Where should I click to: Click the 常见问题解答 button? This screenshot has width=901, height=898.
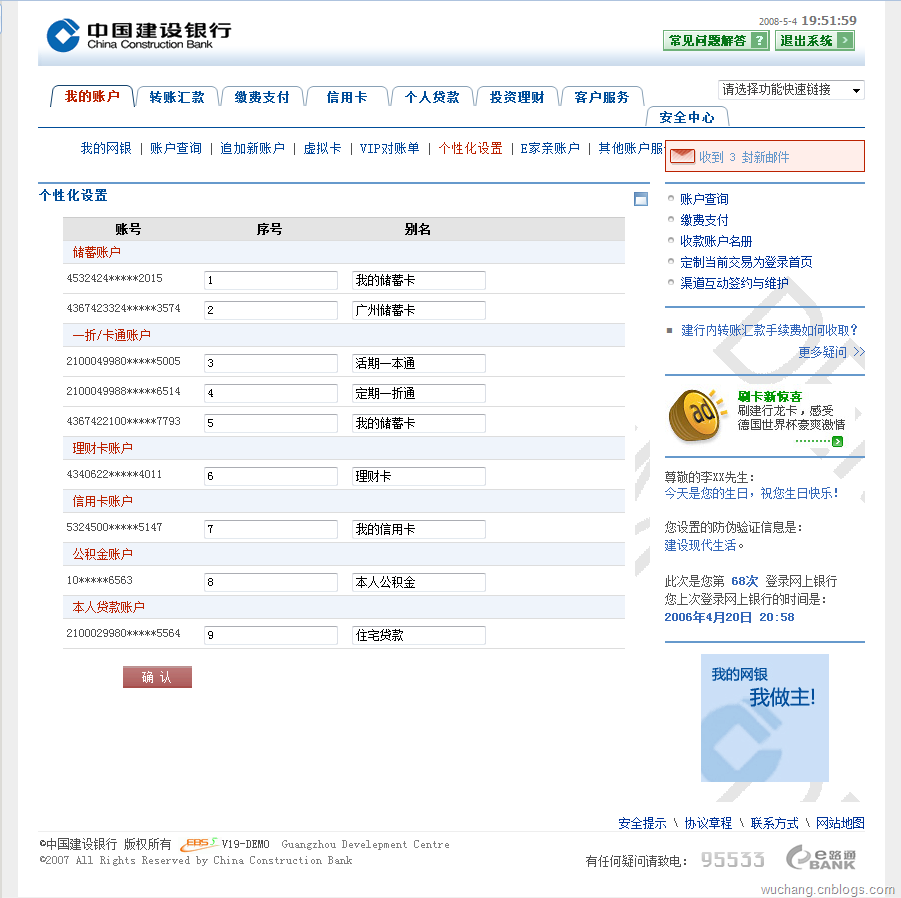[x=716, y=40]
